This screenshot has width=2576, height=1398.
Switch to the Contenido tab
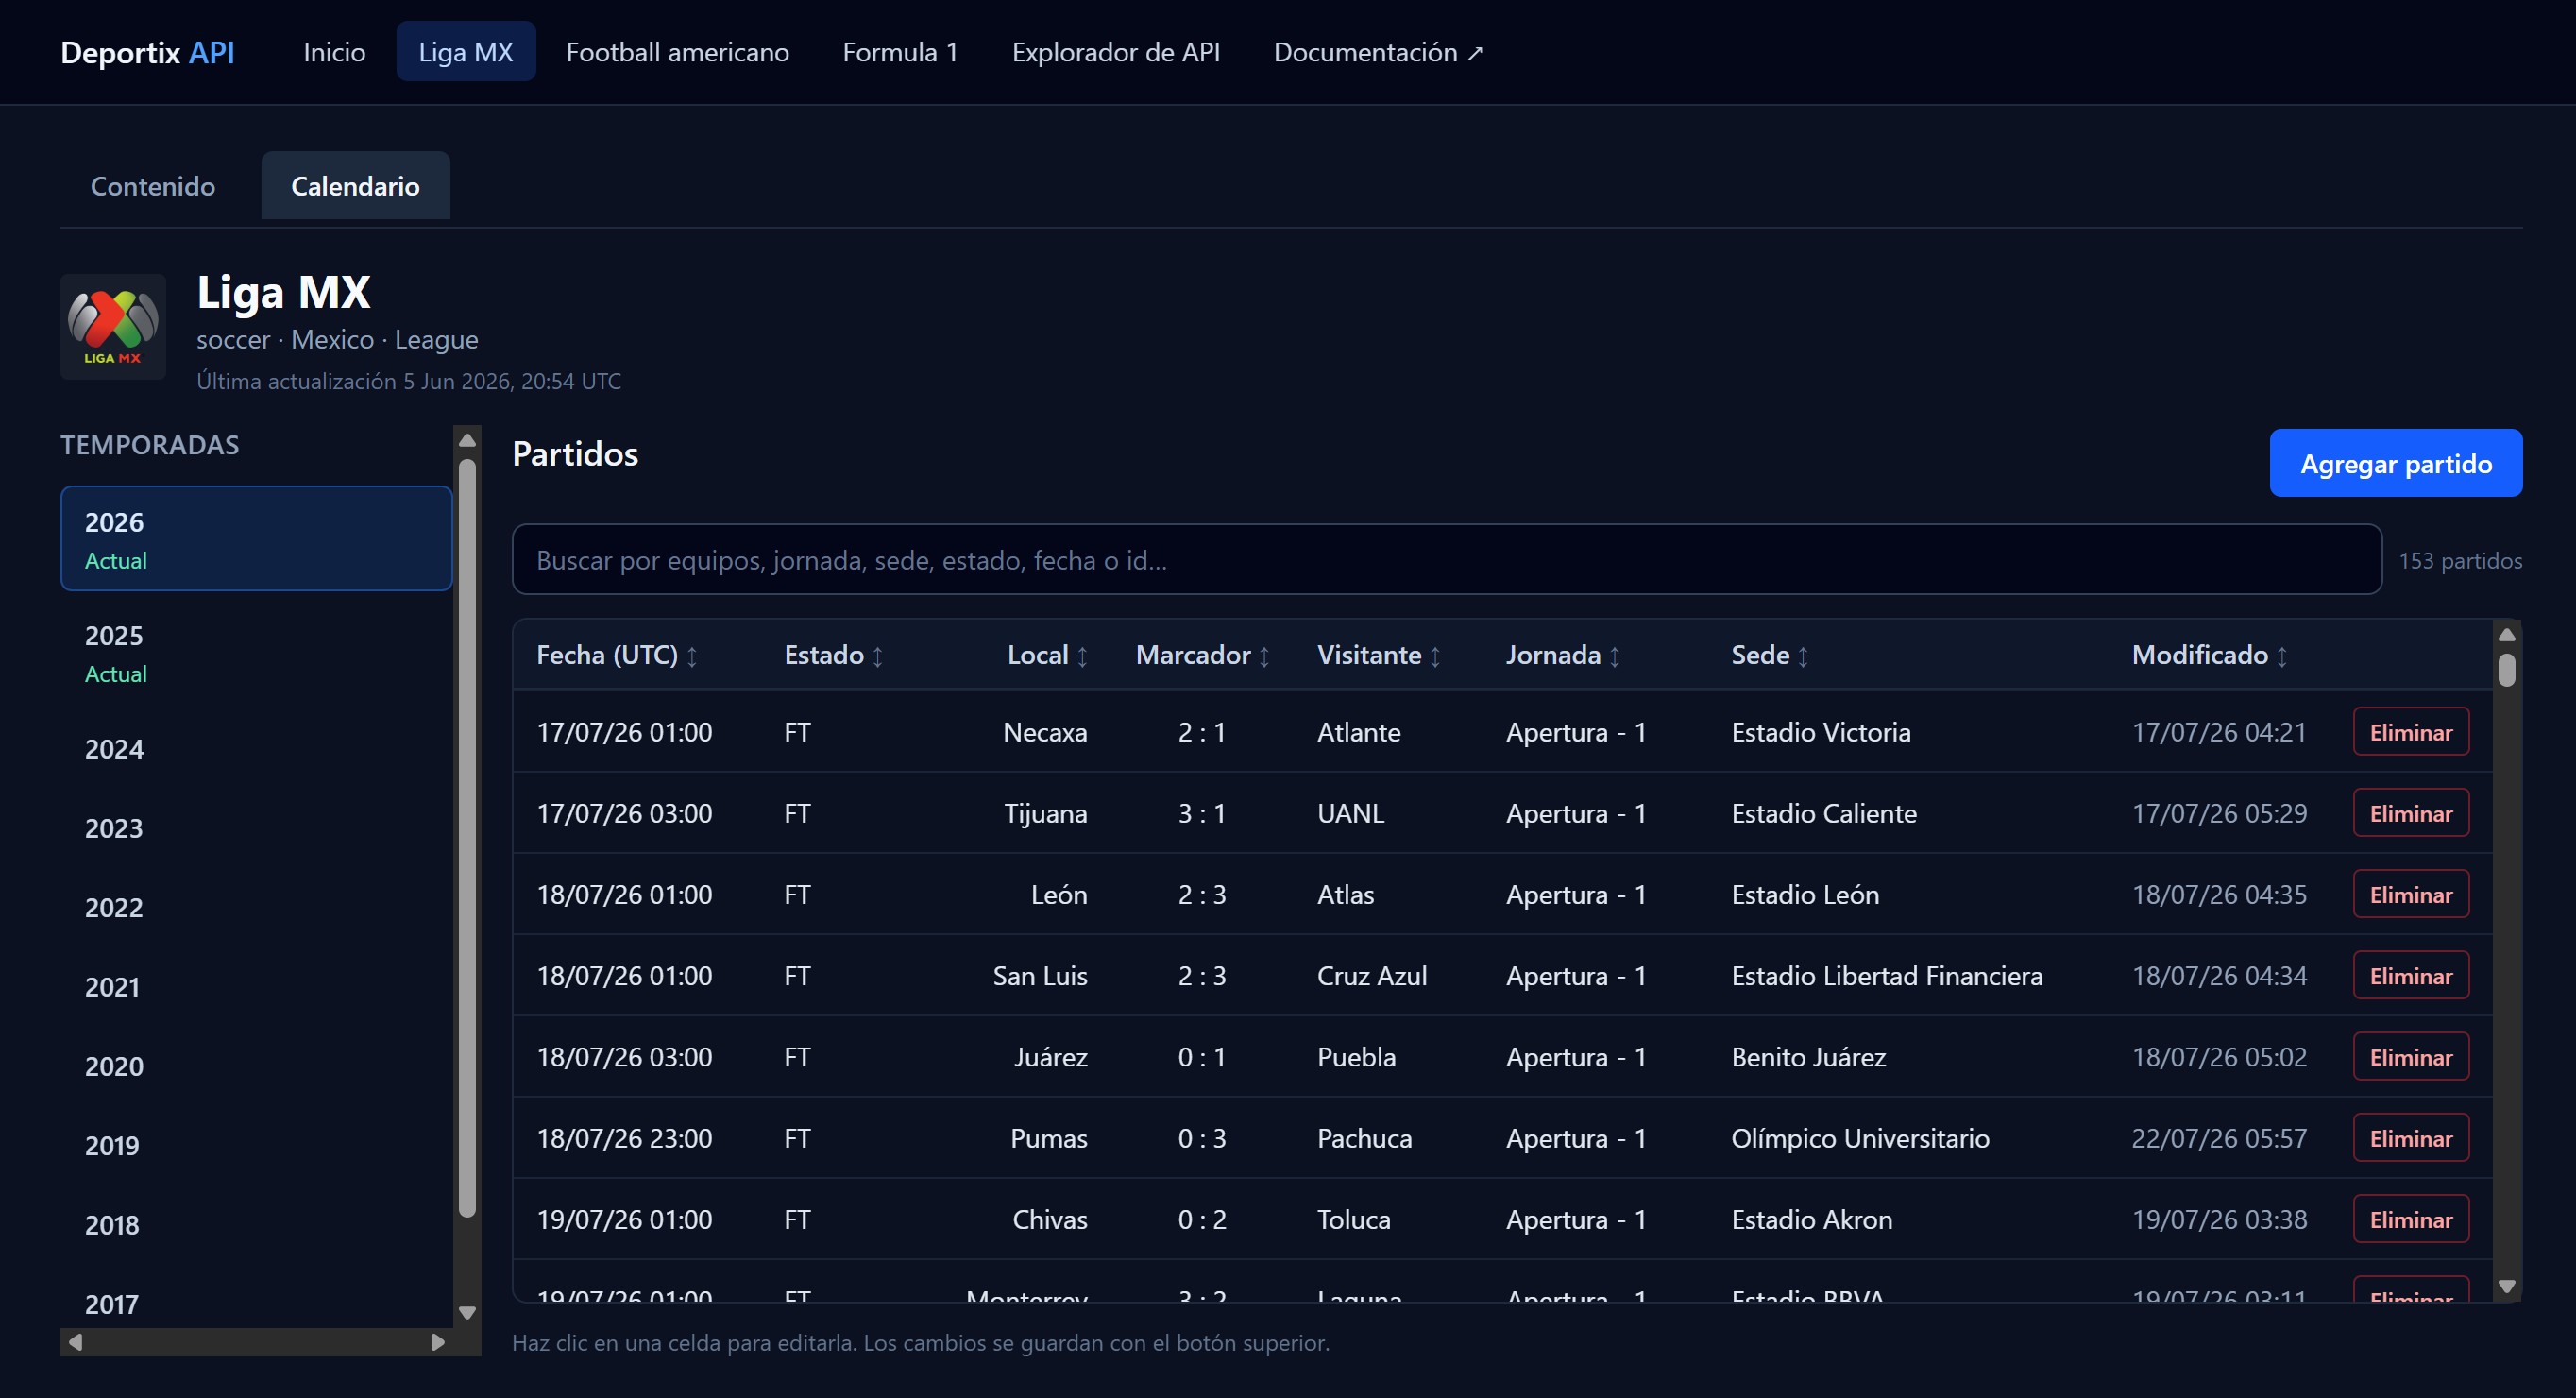click(x=153, y=186)
